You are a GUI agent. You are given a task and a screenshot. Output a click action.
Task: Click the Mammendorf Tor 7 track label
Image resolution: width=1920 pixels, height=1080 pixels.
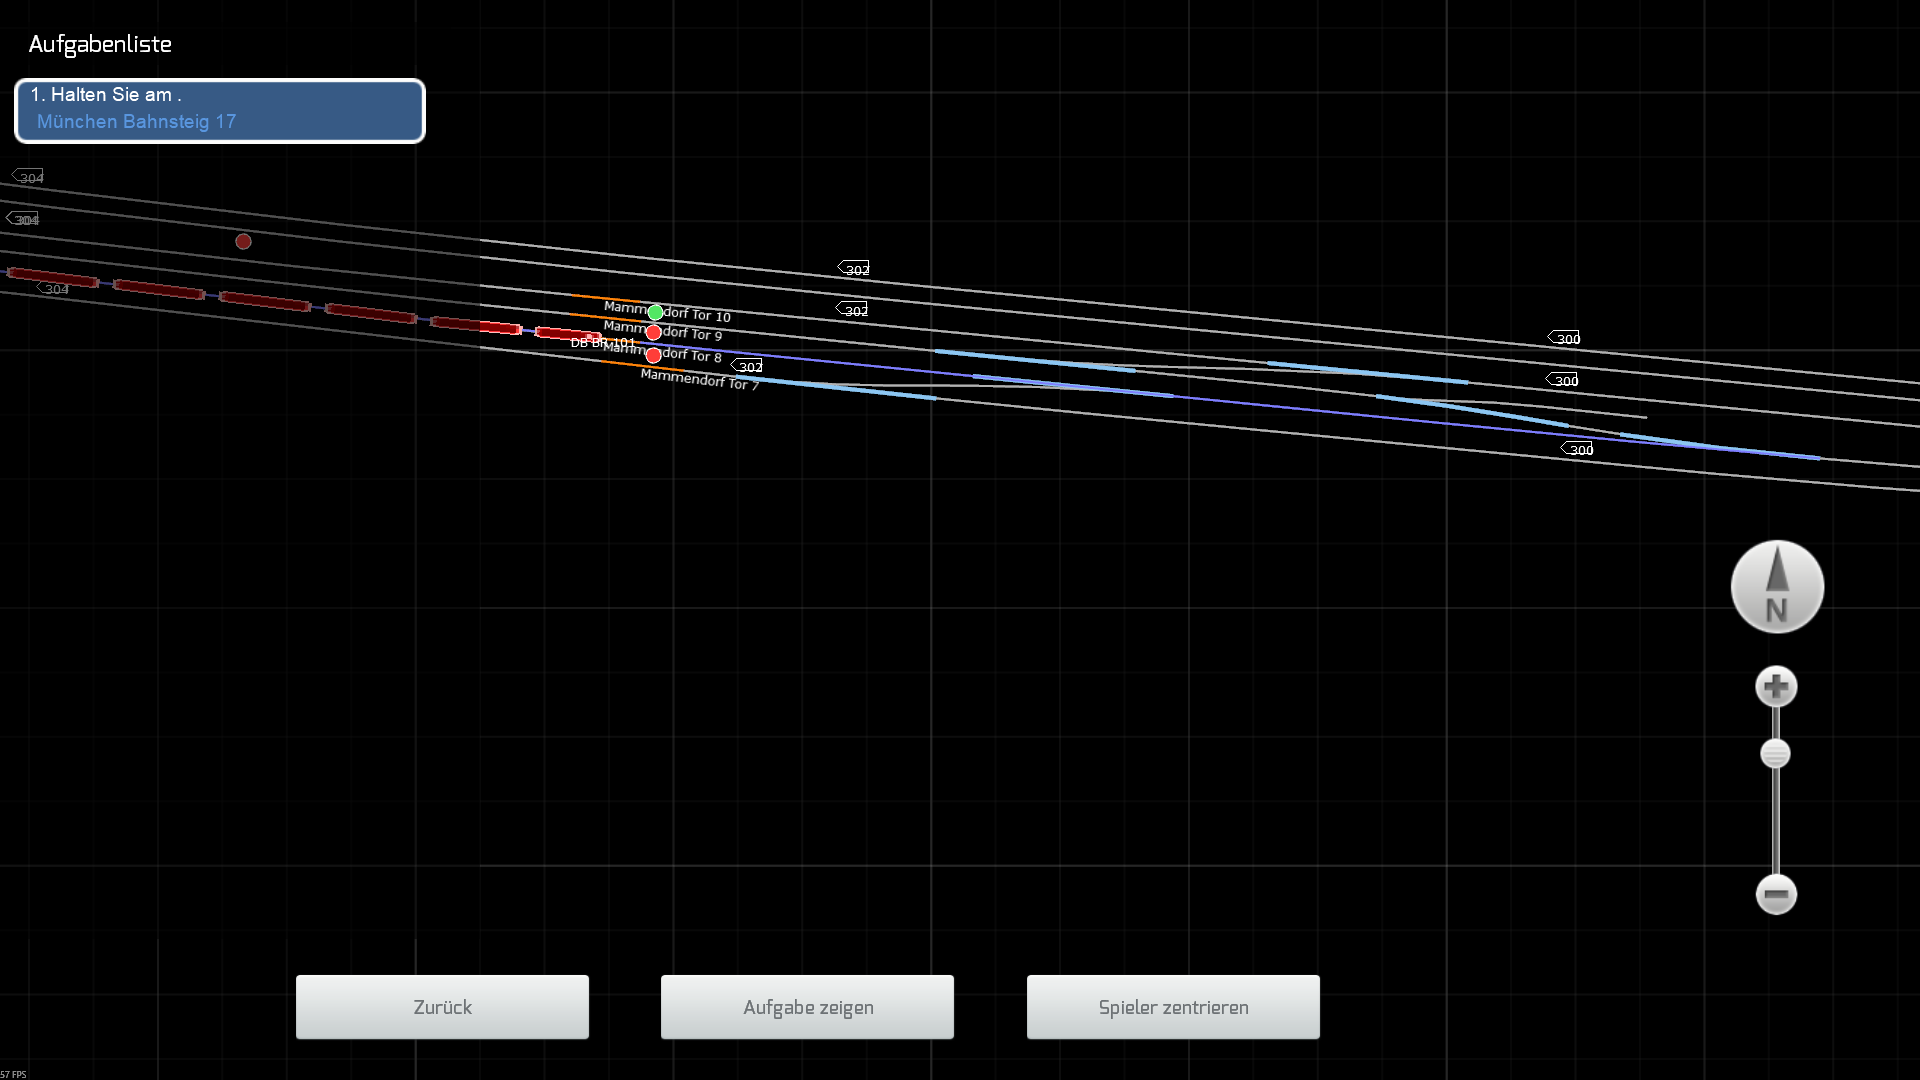point(699,379)
